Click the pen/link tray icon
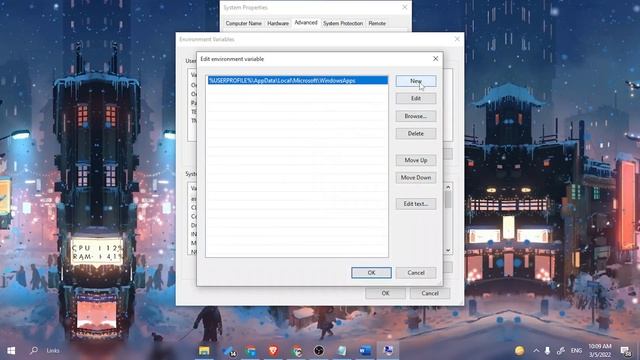Screen dimensions: 640x360 tap(561, 351)
